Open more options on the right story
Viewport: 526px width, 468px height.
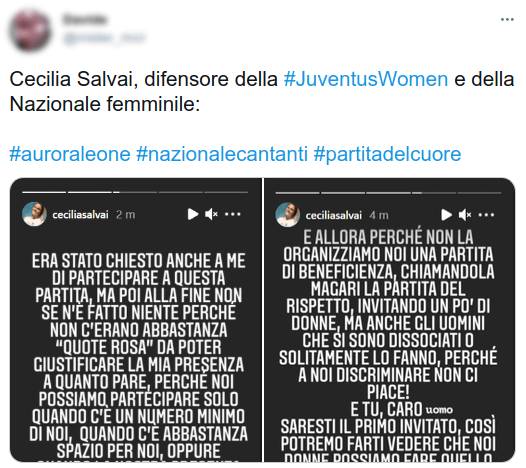486,215
